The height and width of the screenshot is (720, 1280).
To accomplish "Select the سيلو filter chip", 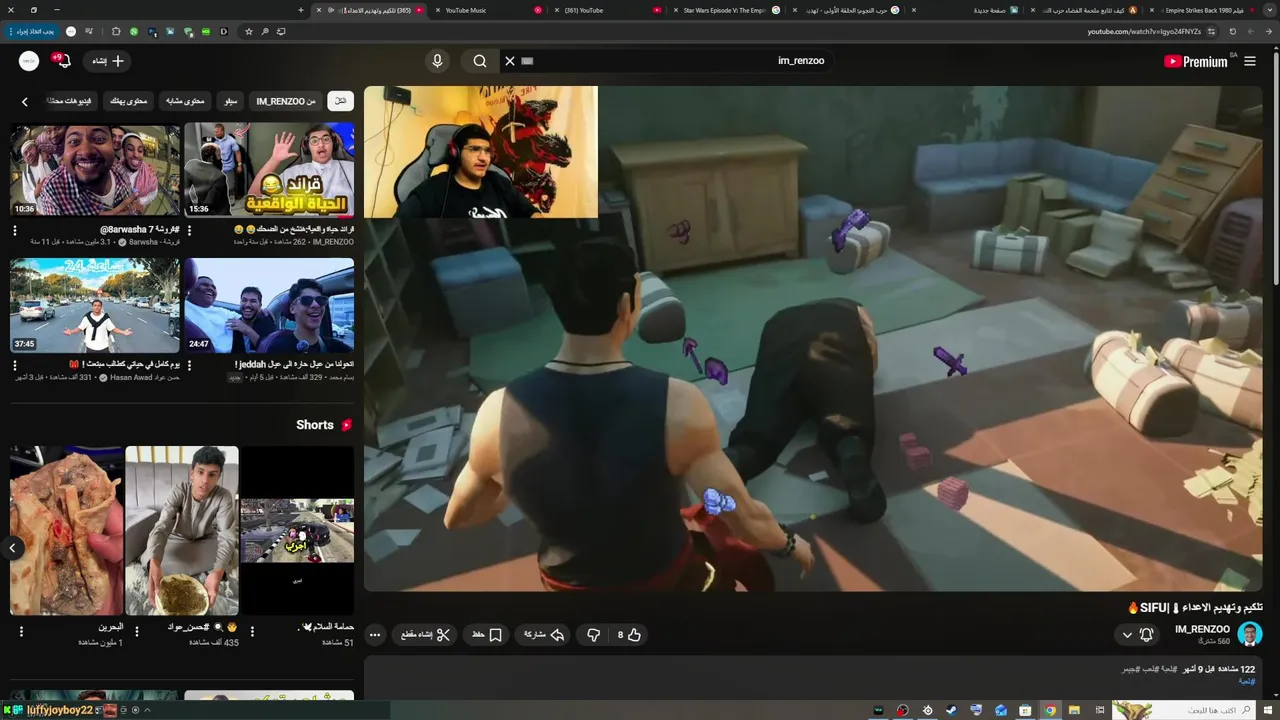I will coord(231,101).
